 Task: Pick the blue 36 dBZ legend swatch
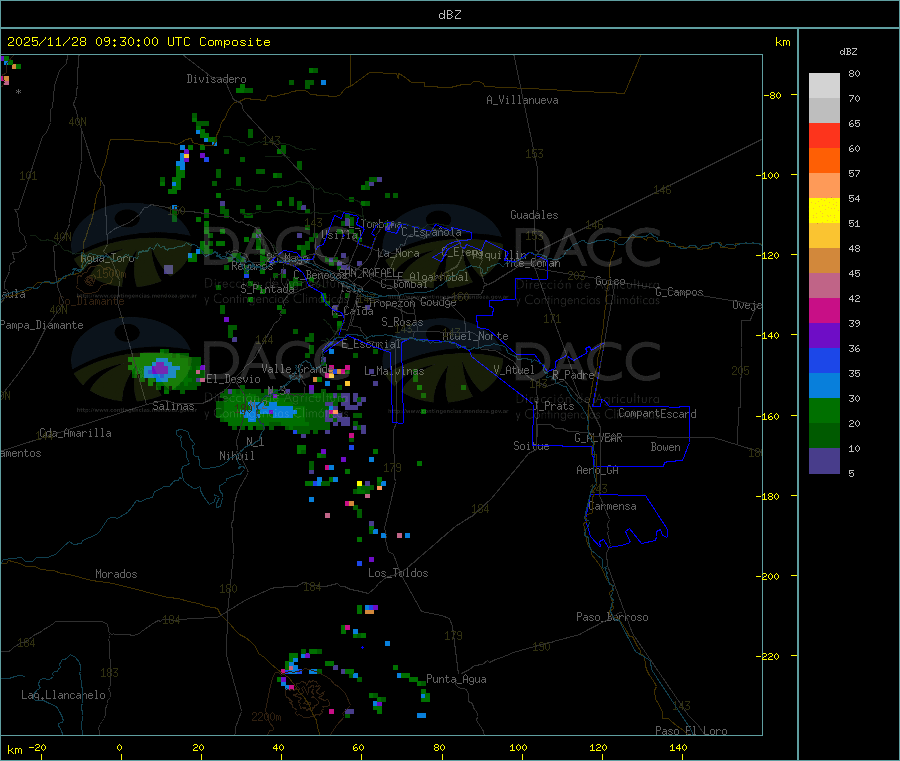824,360
